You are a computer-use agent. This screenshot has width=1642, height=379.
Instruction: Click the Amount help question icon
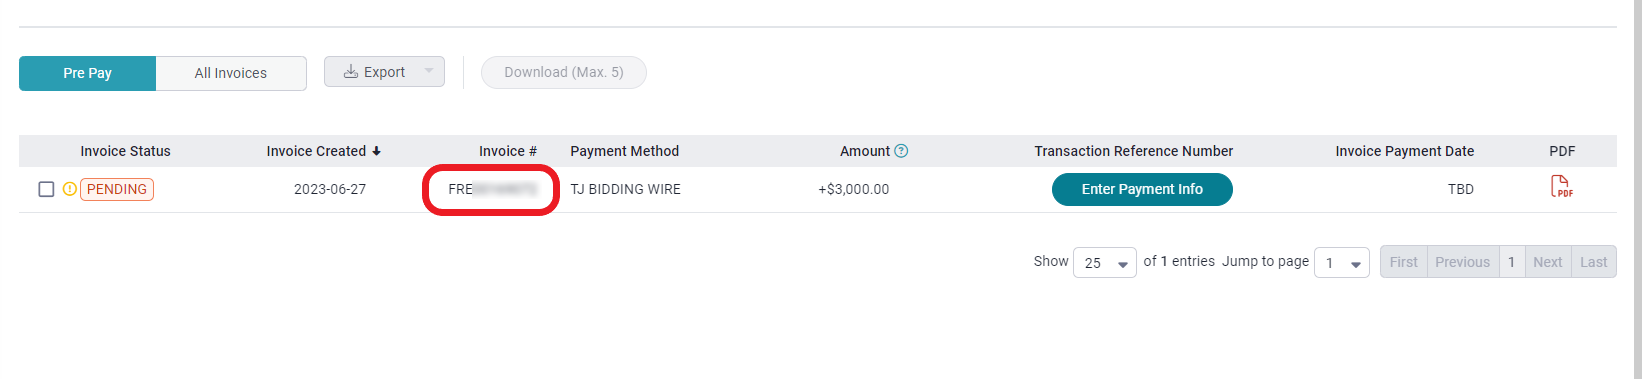[901, 151]
